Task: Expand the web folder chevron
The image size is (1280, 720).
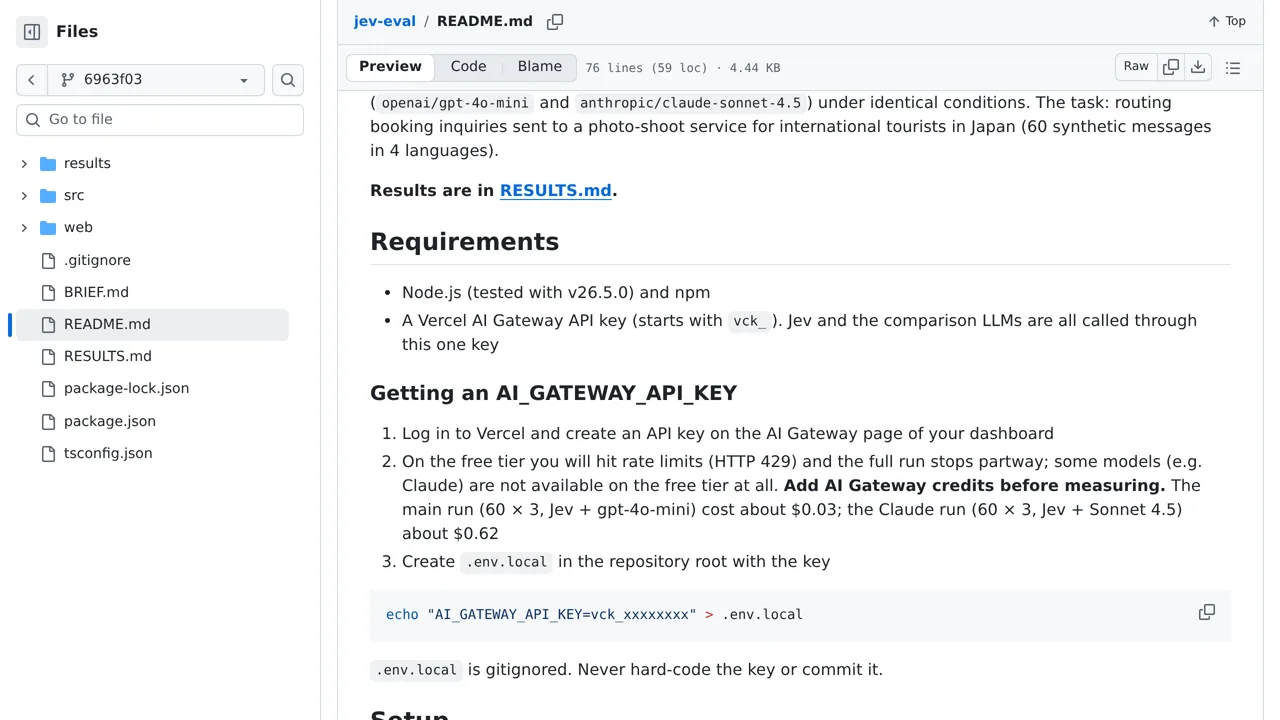Action: [24, 227]
